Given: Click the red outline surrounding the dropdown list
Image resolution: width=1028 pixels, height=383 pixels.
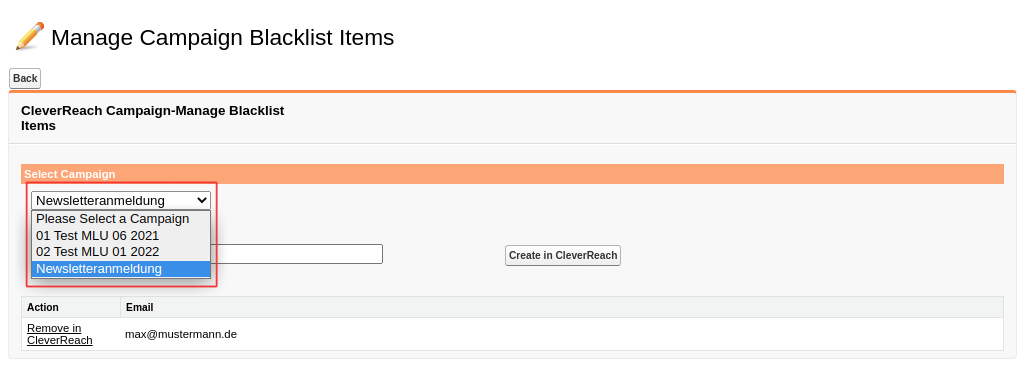Looking at the screenshot, I should click(121, 183).
